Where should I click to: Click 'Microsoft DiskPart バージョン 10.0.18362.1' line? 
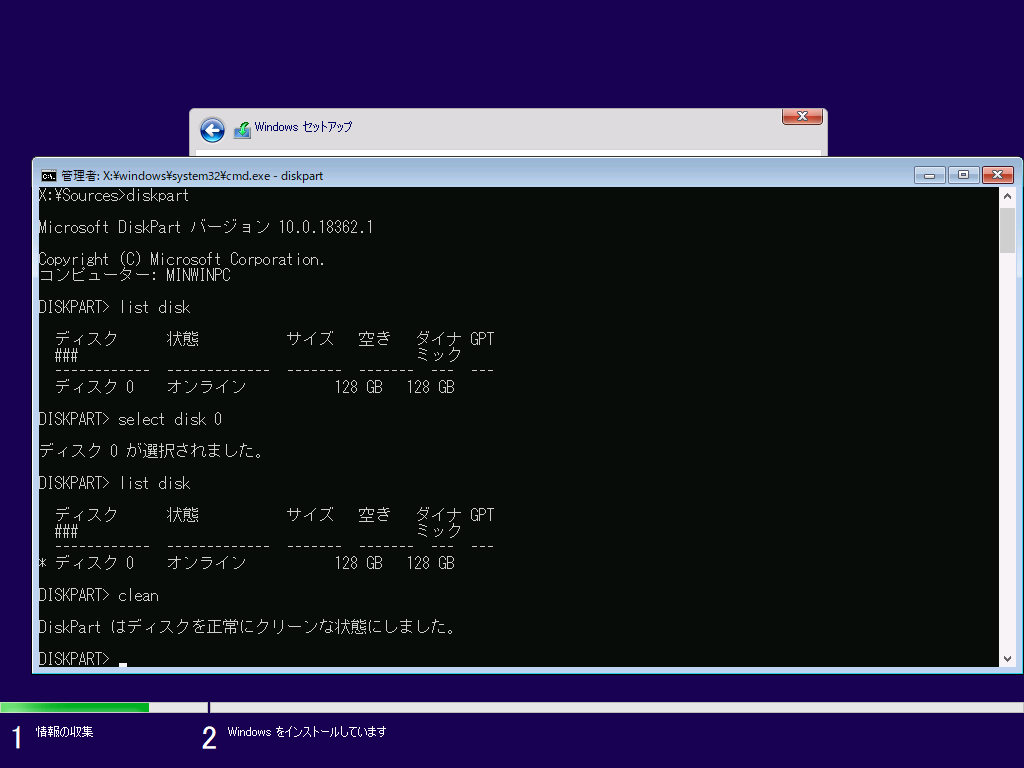206,227
